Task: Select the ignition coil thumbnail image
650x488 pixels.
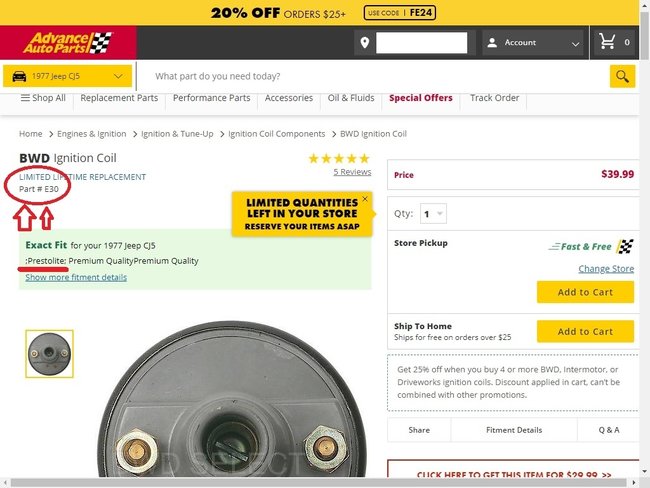Action: coord(49,354)
